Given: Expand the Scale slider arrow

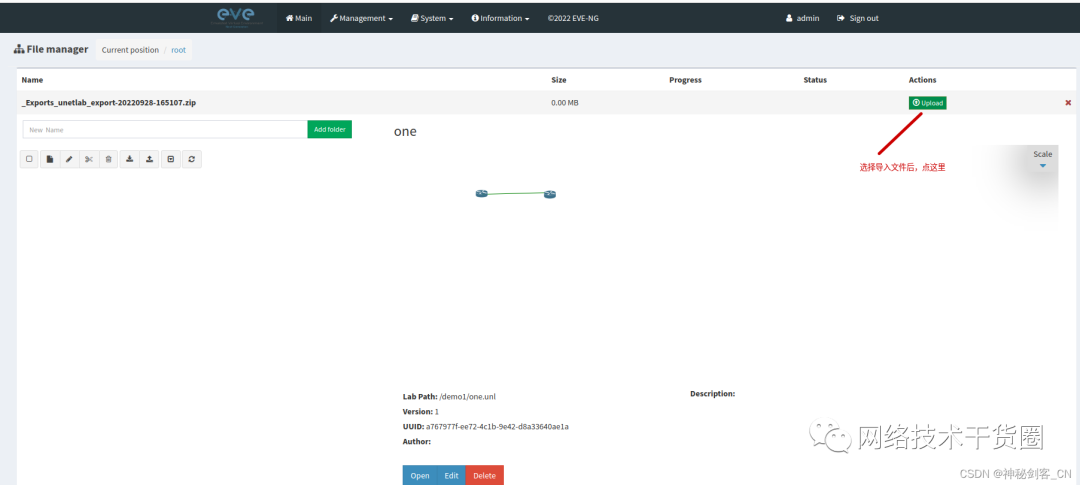Looking at the screenshot, I should pyautogui.click(x=1043, y=166).
